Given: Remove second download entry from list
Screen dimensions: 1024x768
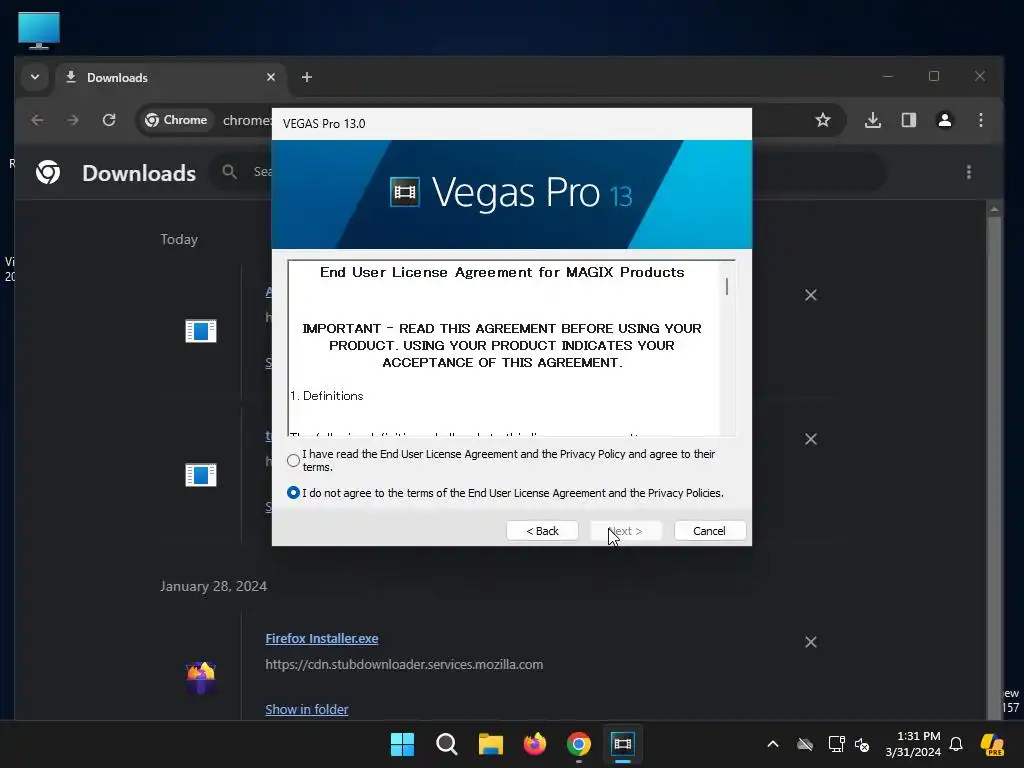Looking at the screenshot, I should [x=811, y=439].
